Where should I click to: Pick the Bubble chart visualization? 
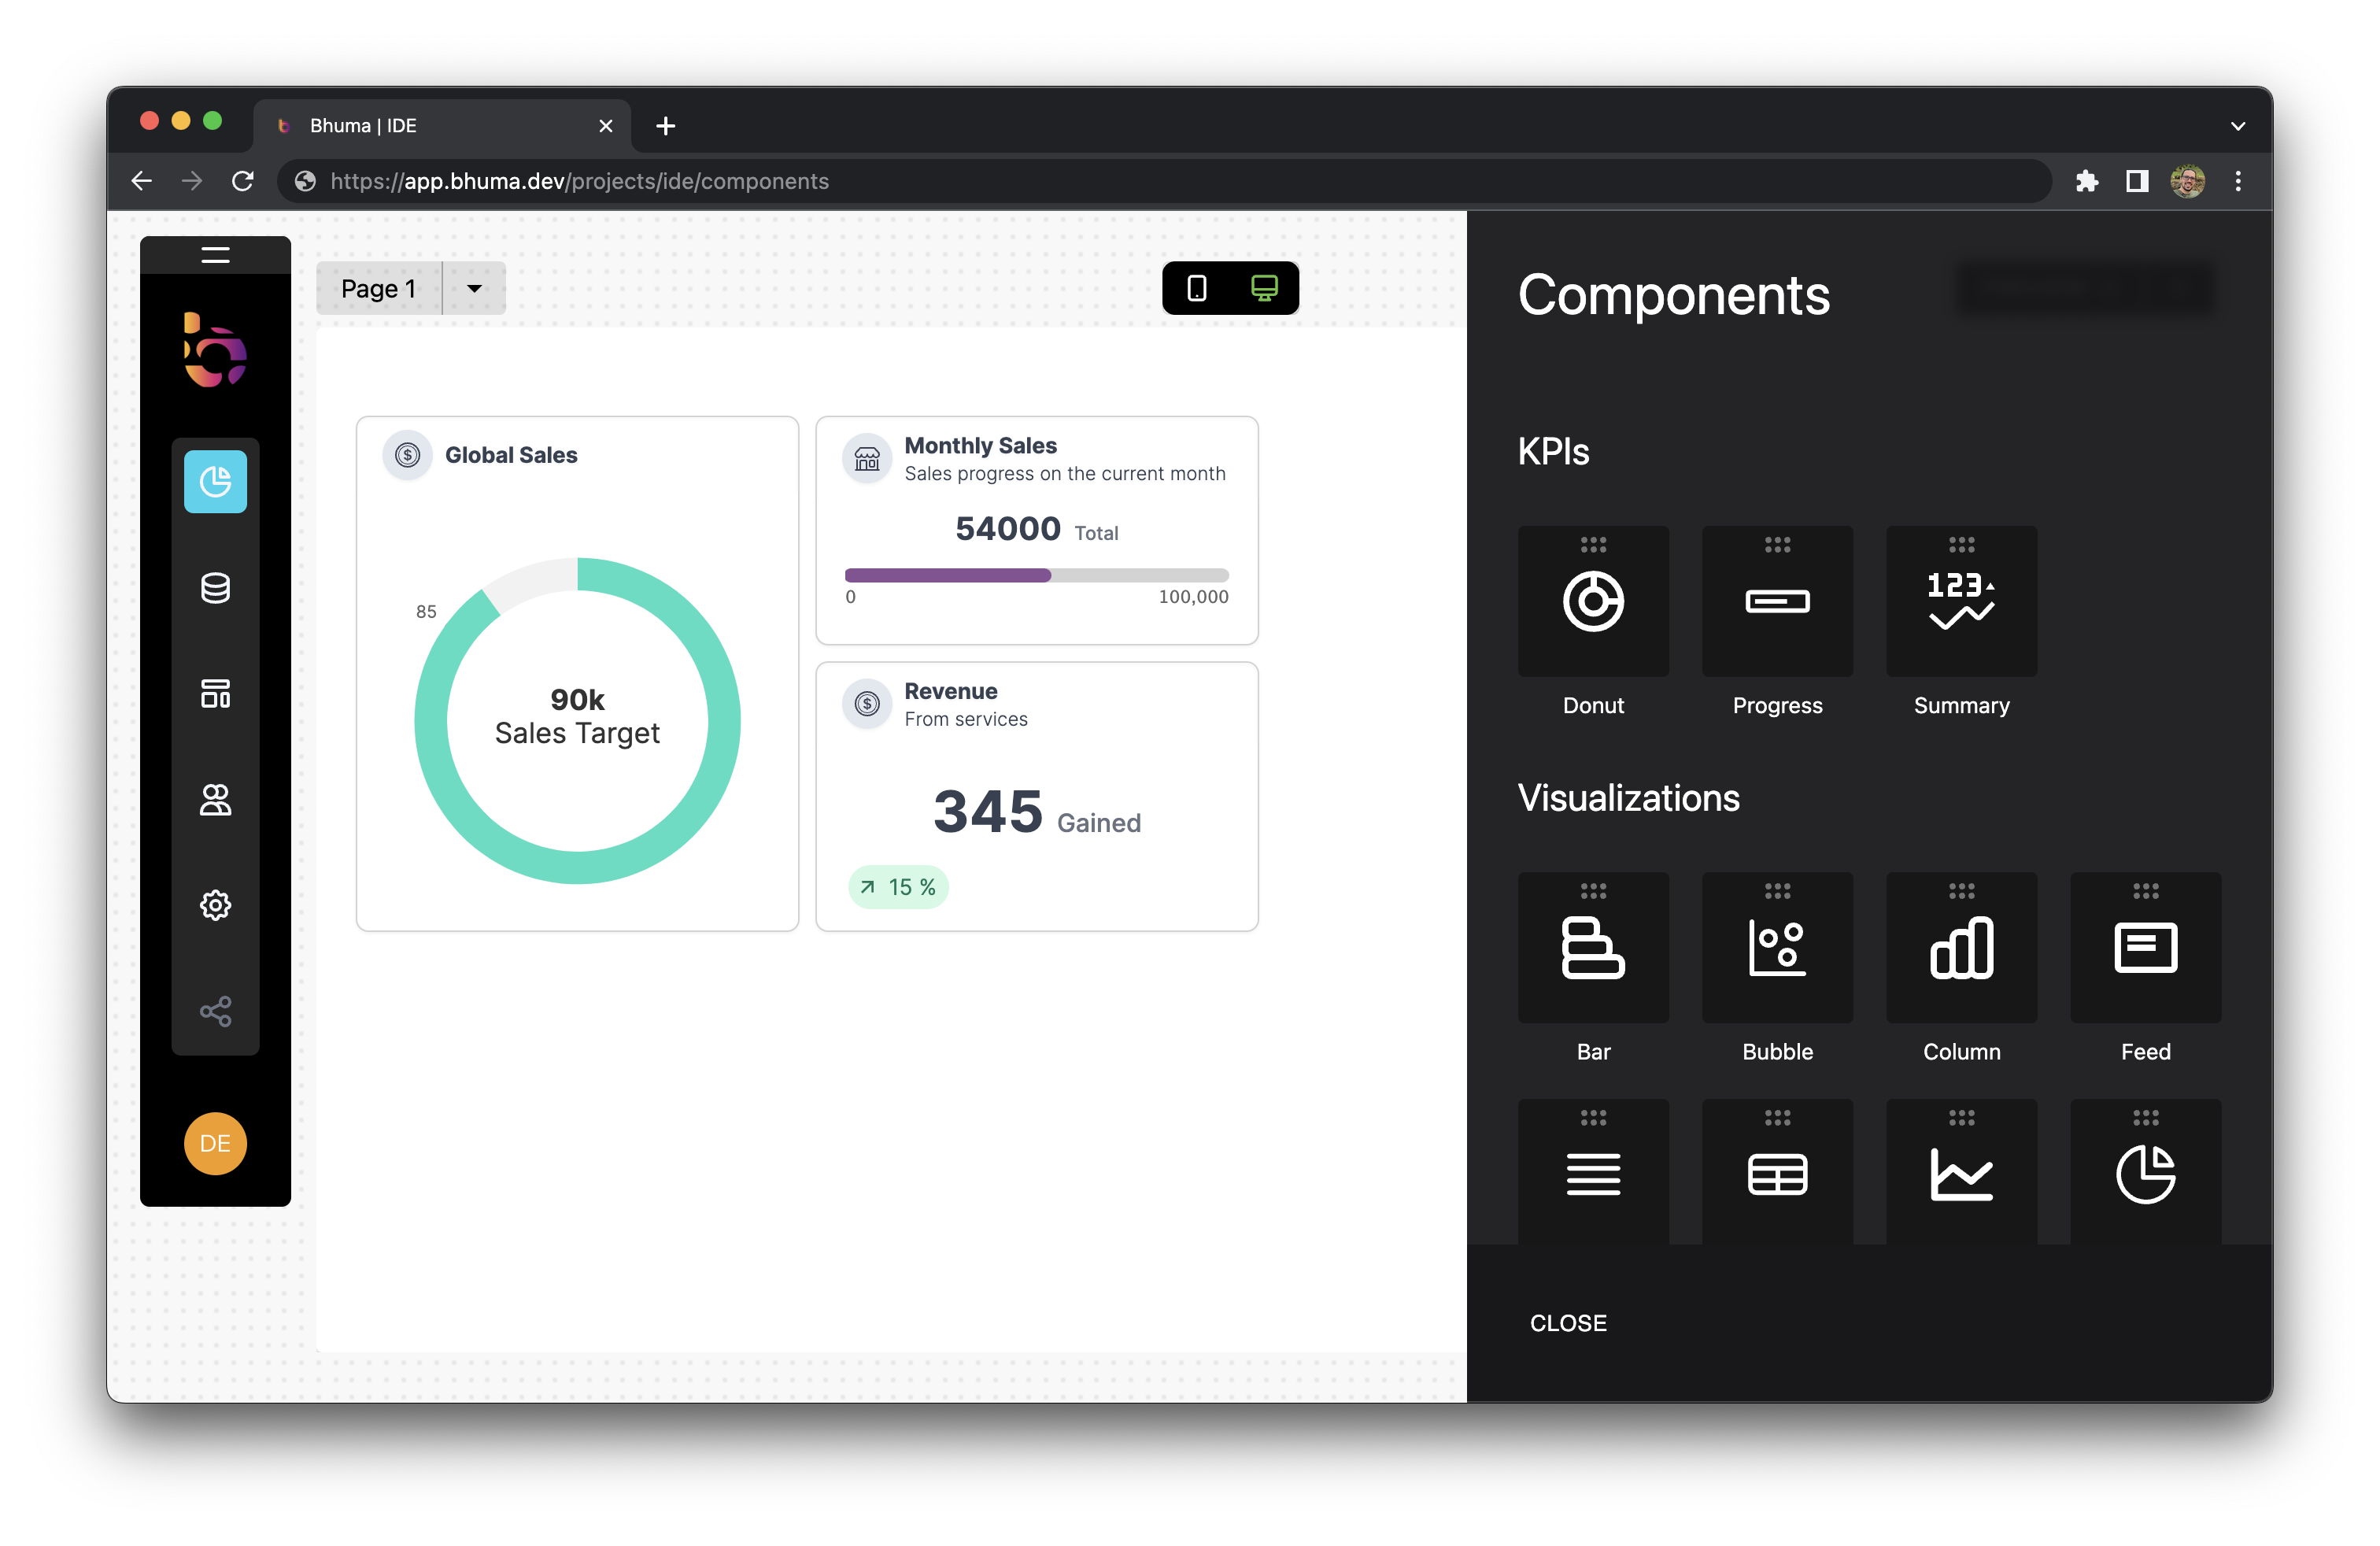click(x=1776, y=947)
